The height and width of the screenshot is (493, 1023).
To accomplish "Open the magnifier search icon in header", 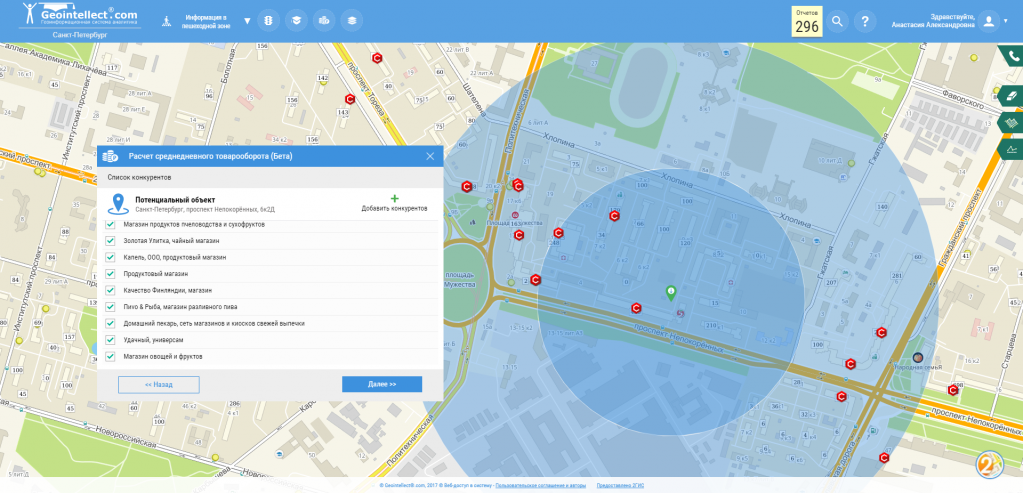I will click(x=837, y=21).
